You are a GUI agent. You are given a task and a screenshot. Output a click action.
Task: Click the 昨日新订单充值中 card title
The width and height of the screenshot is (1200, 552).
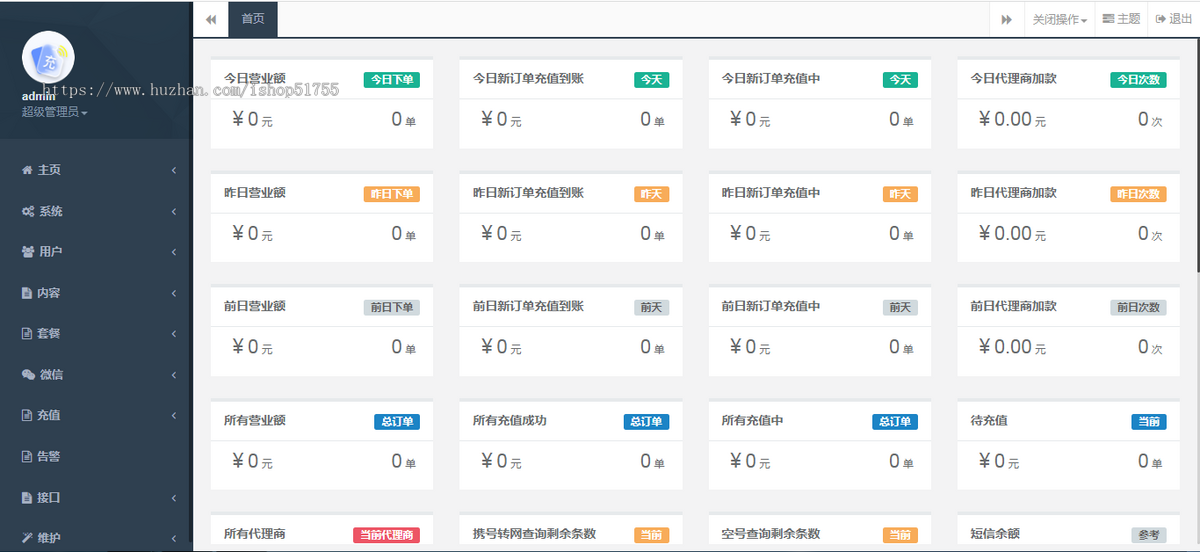[x=771, y=192]
